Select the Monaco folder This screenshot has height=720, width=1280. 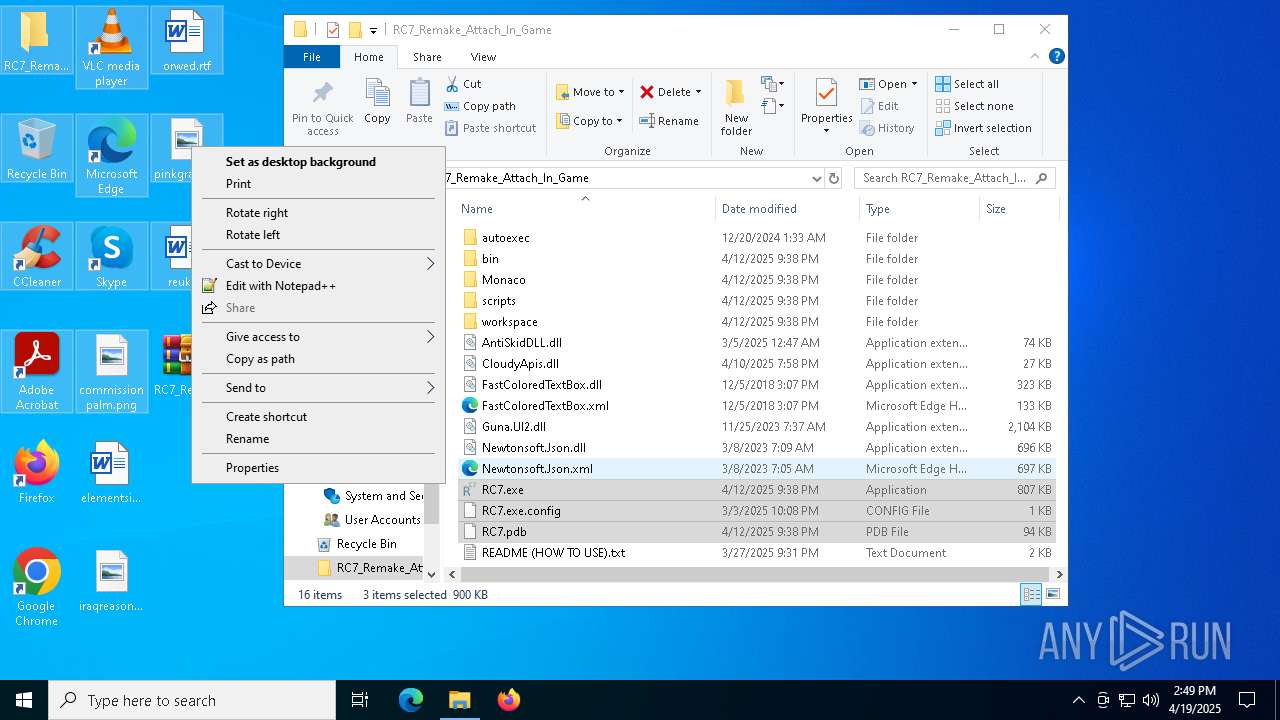click(757, 280)
